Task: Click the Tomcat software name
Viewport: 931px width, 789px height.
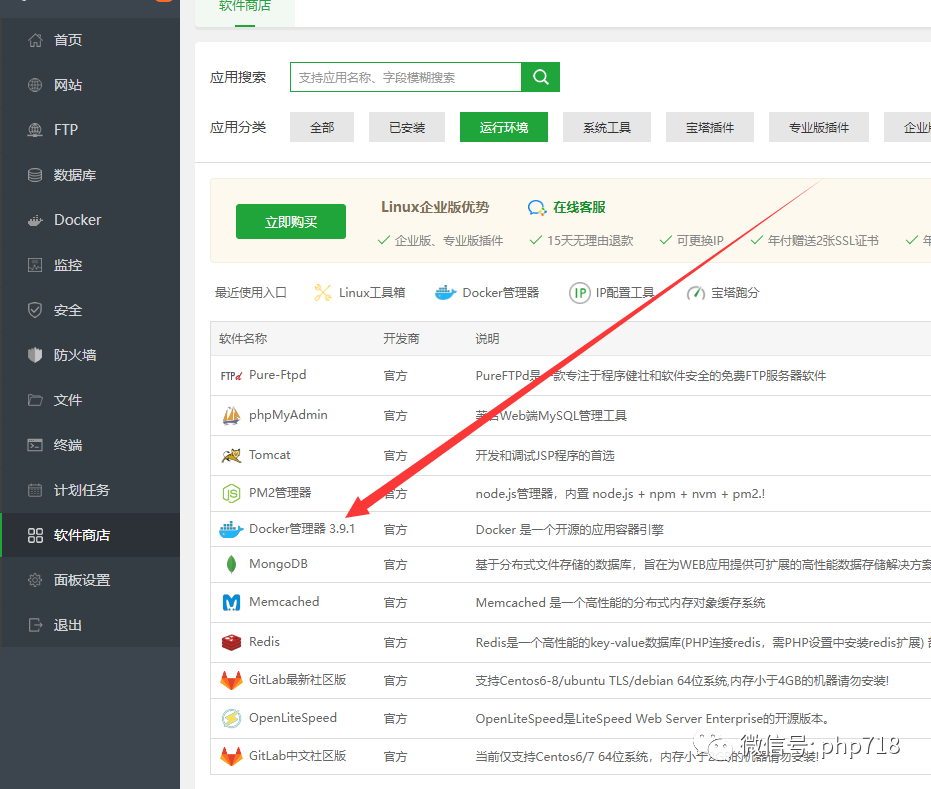Action: [270, 455]
